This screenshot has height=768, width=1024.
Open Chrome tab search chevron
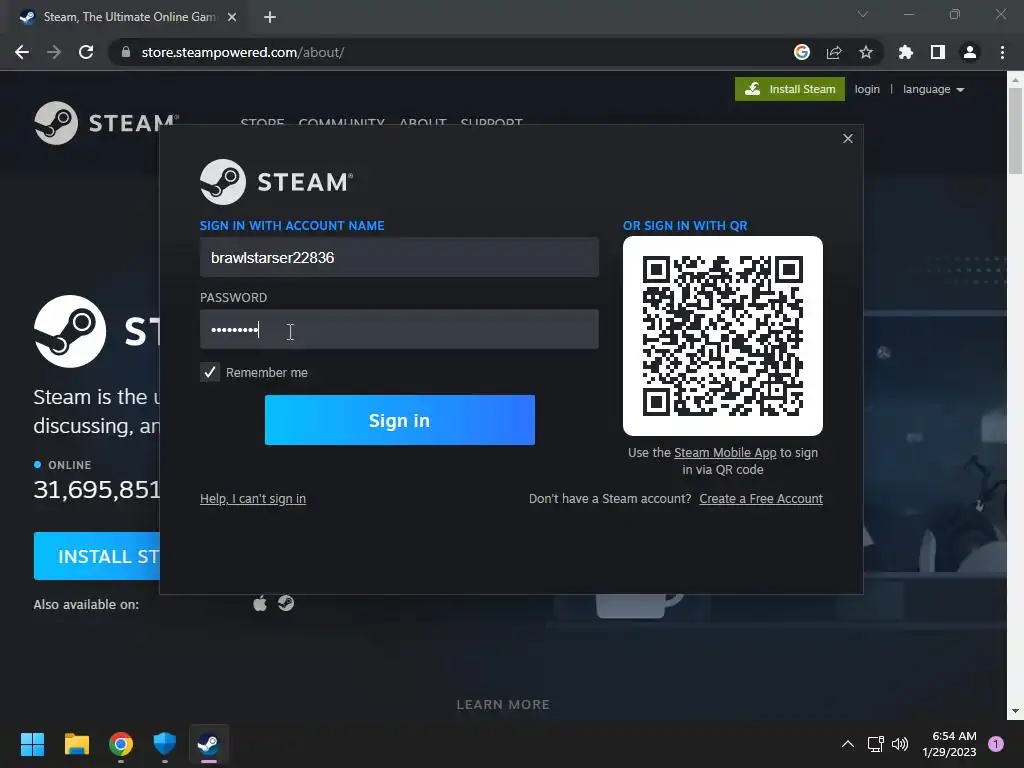[x=863, y=14]
